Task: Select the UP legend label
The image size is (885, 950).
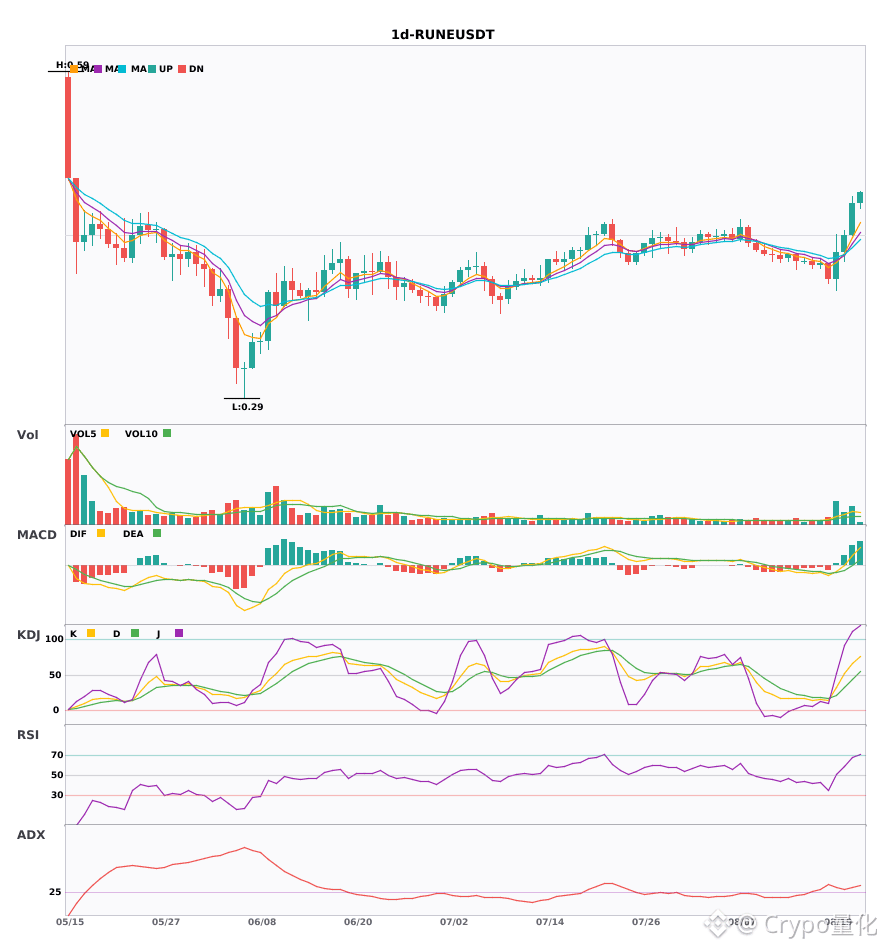Action: (166, 69)
